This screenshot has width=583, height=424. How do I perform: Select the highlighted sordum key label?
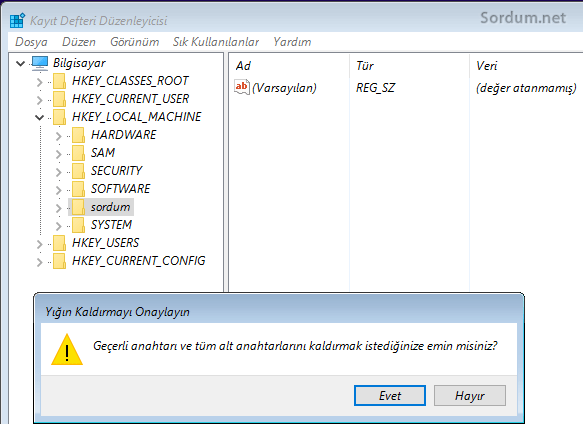coord(110,207)
